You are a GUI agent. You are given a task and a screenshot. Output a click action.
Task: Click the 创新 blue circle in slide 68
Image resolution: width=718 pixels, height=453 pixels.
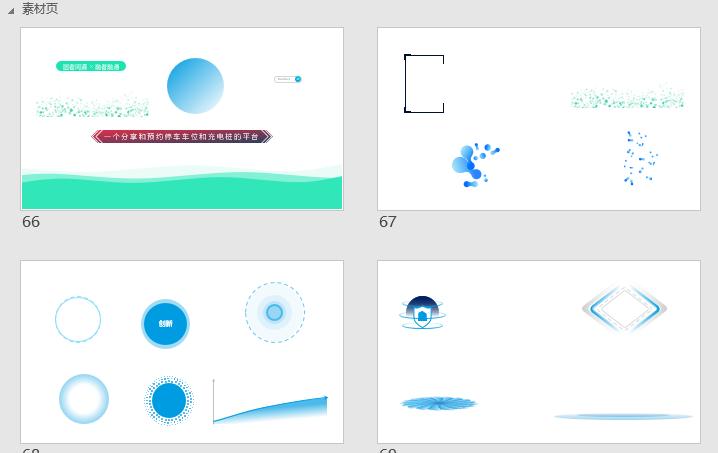(165, 324)
